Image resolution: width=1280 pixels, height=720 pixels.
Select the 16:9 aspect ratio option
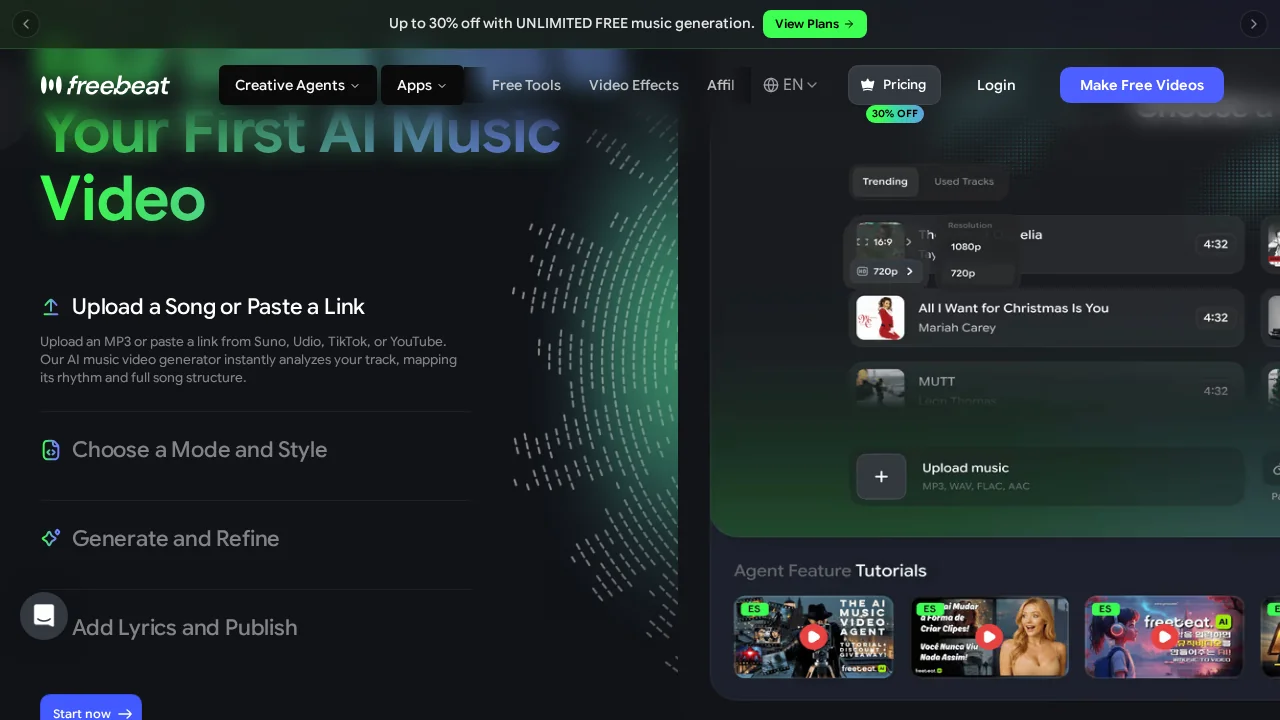[x=882, y=241]
